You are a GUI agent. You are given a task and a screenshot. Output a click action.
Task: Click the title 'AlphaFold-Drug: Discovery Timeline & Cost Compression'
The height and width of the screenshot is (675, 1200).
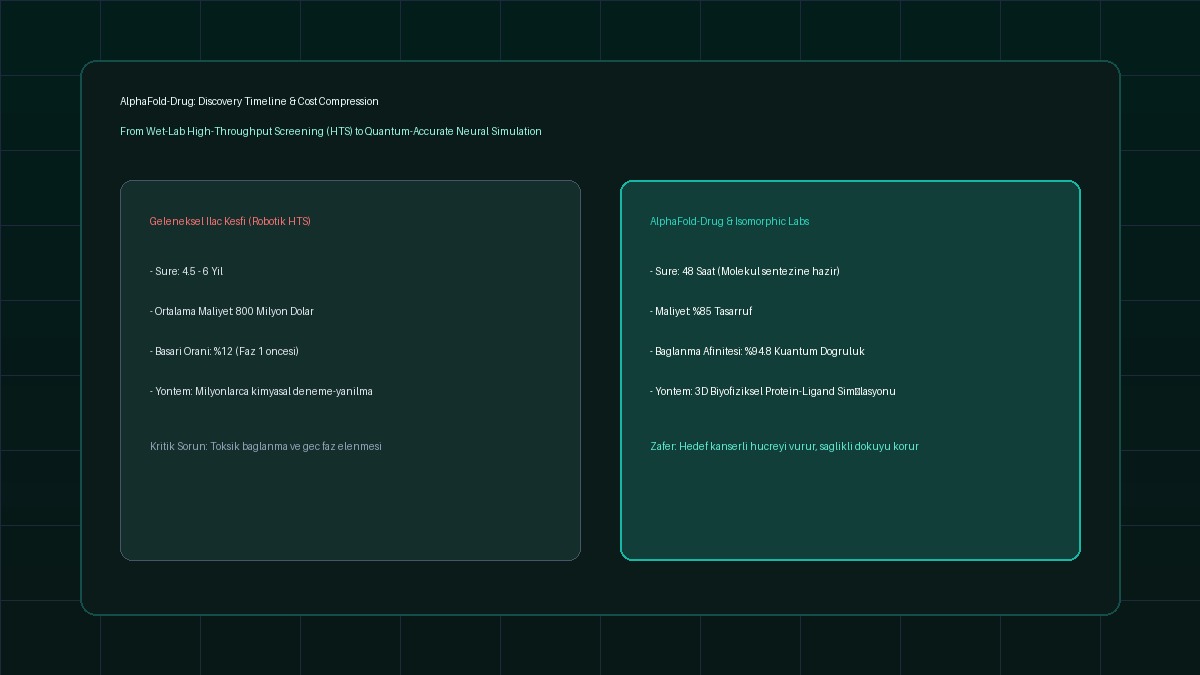249,101
